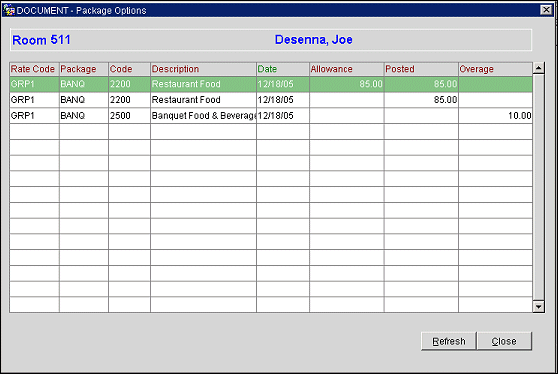Click the Close button beside Refresh

click(x=504, y=341)
